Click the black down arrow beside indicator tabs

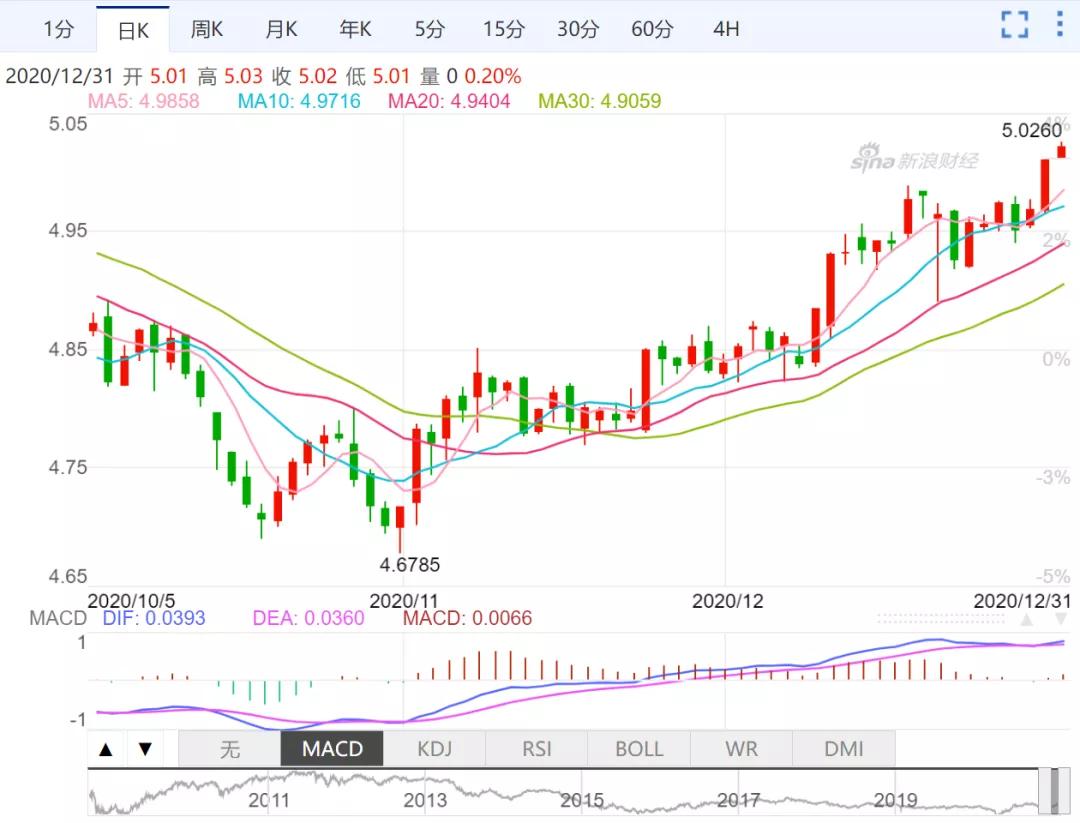click(145, 749)
